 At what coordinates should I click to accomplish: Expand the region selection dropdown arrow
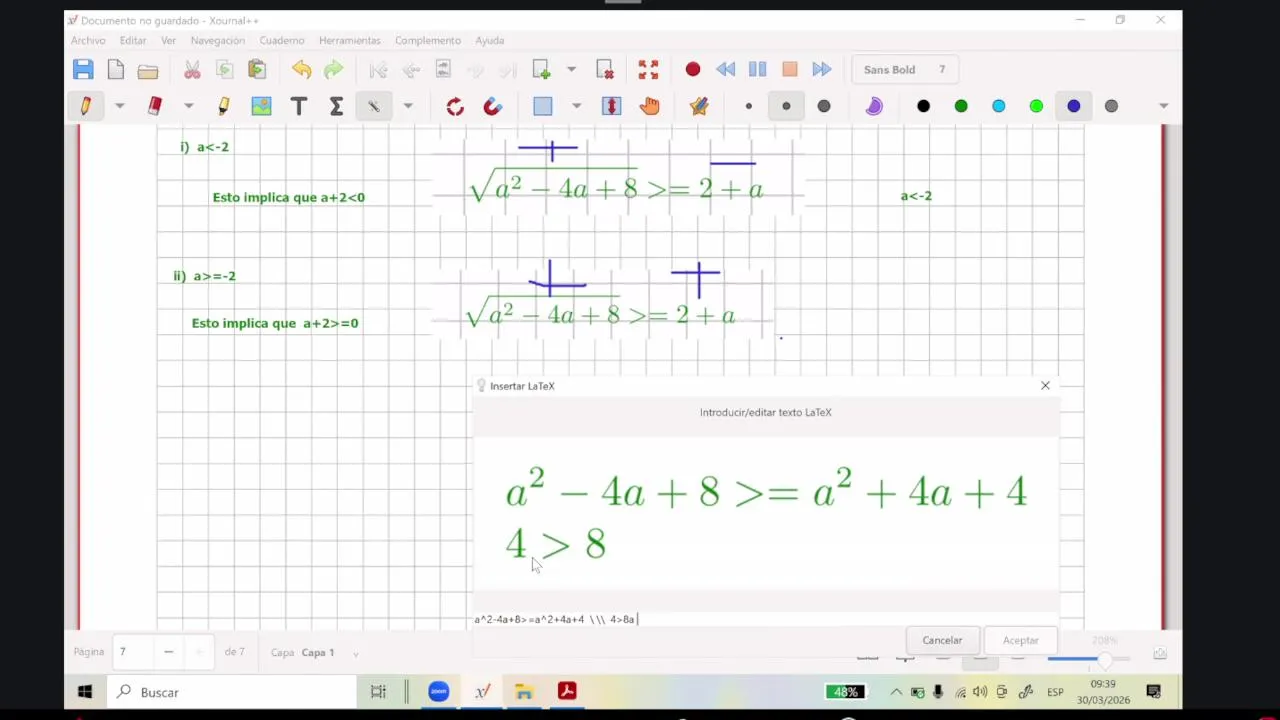tap(576, 106)
